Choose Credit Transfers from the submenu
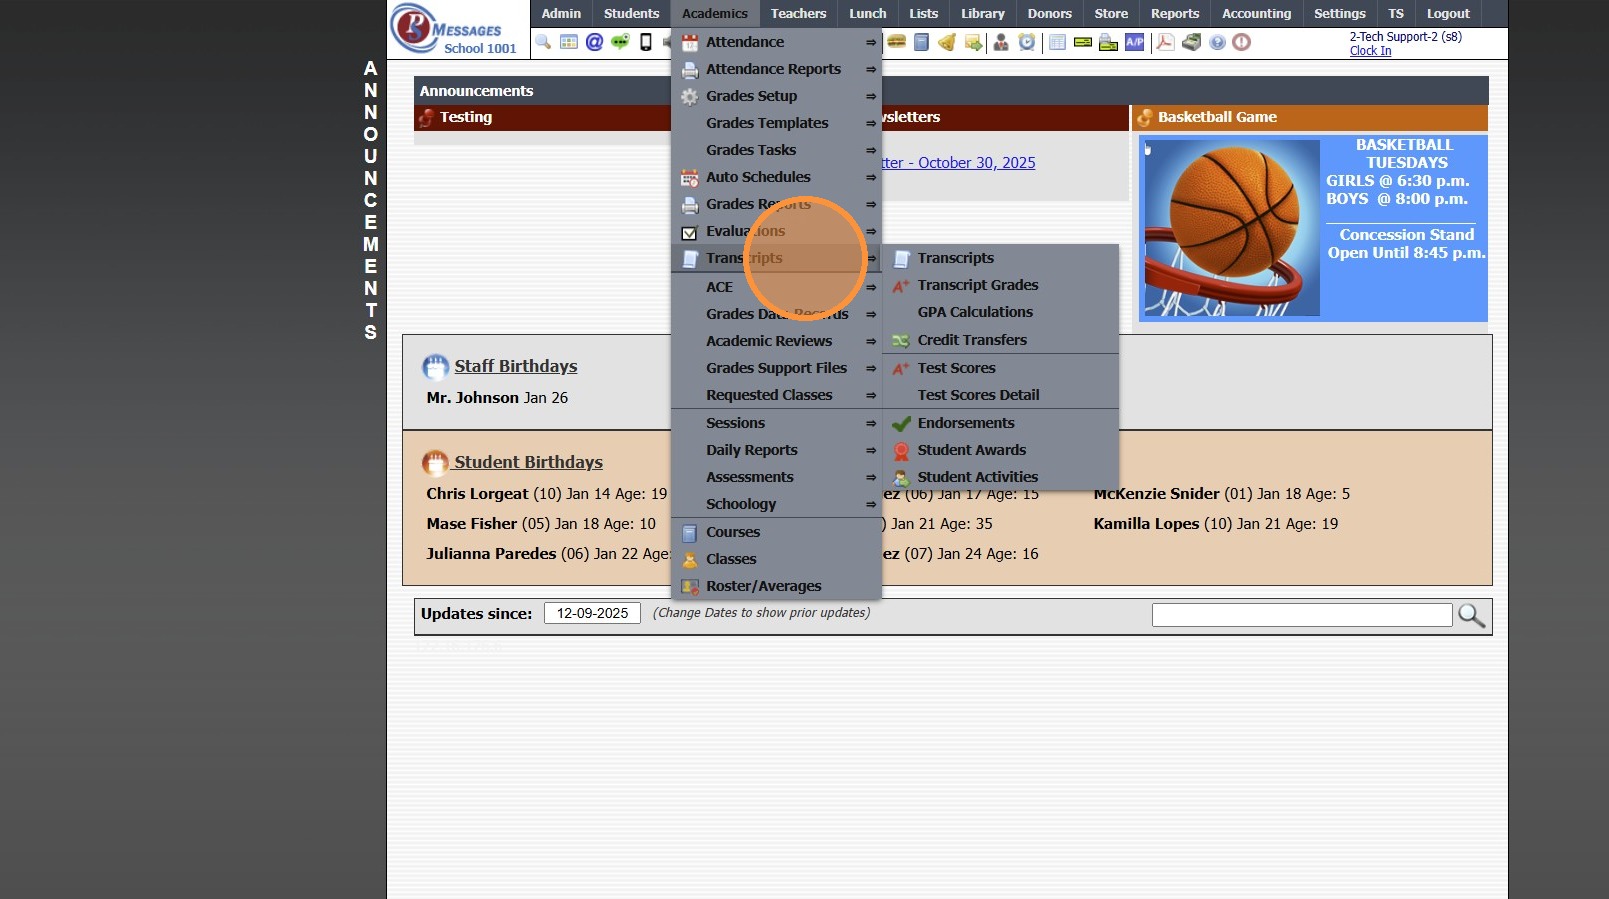This screenshot has height=899, width=1609. click(x=1000, y=340)
